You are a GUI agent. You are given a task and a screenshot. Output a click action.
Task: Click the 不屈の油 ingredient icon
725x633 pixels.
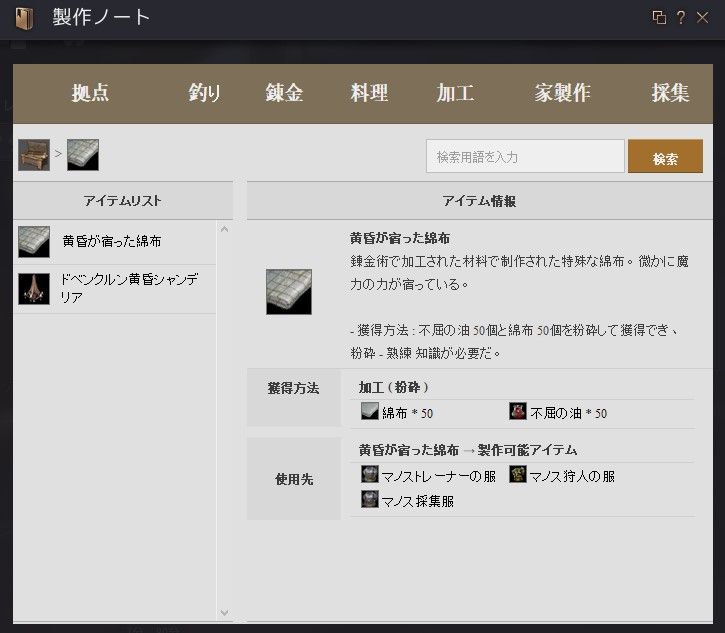517,411
